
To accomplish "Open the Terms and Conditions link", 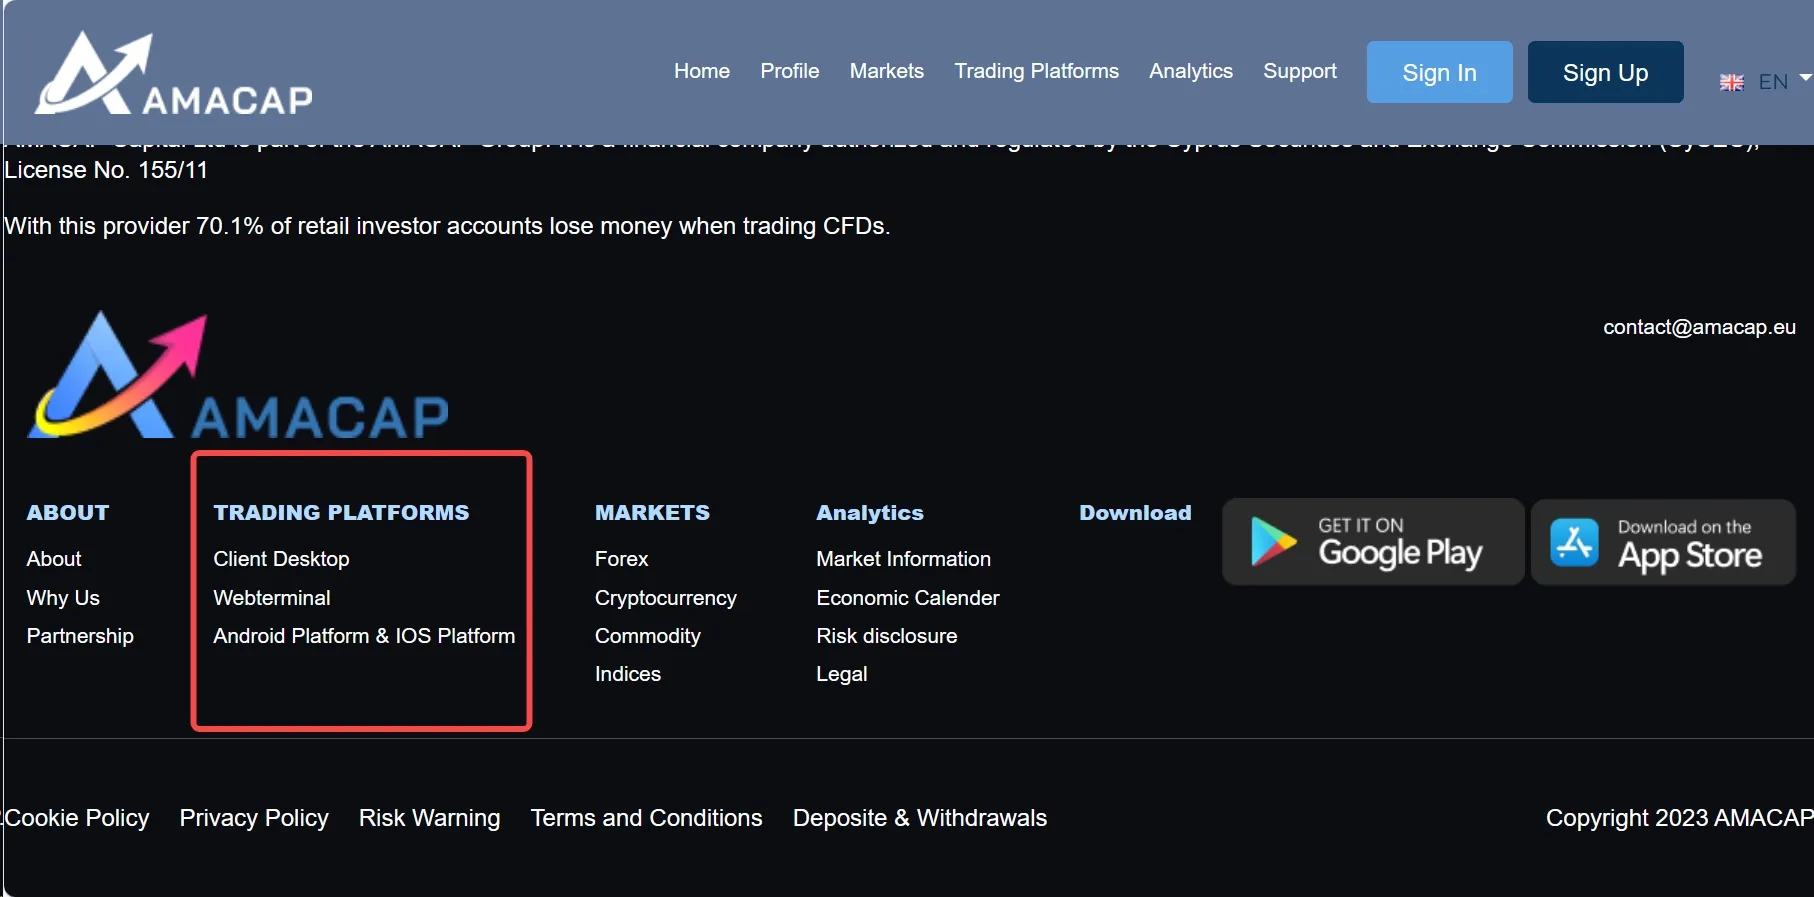I will tap(647, 818).
